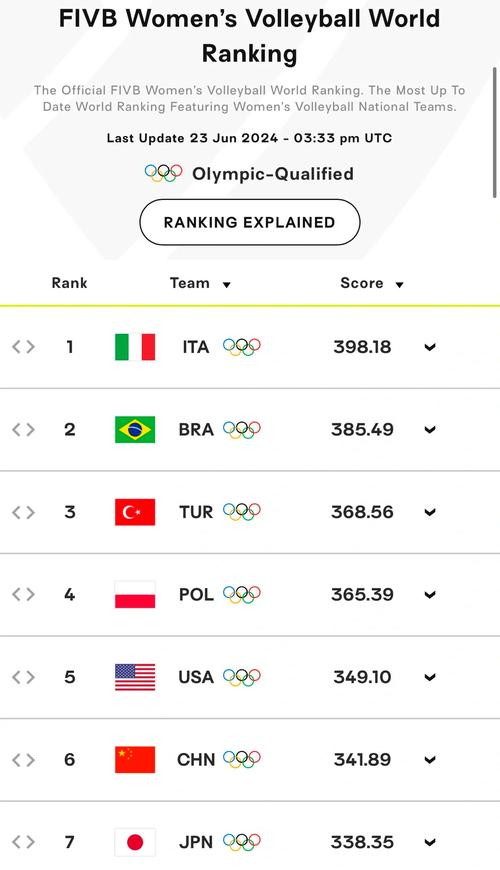This screenshot has height=870, width=500.
Task: Click Olympic rings icon beside Olympic-Qualified label
Action: point(163,173)
